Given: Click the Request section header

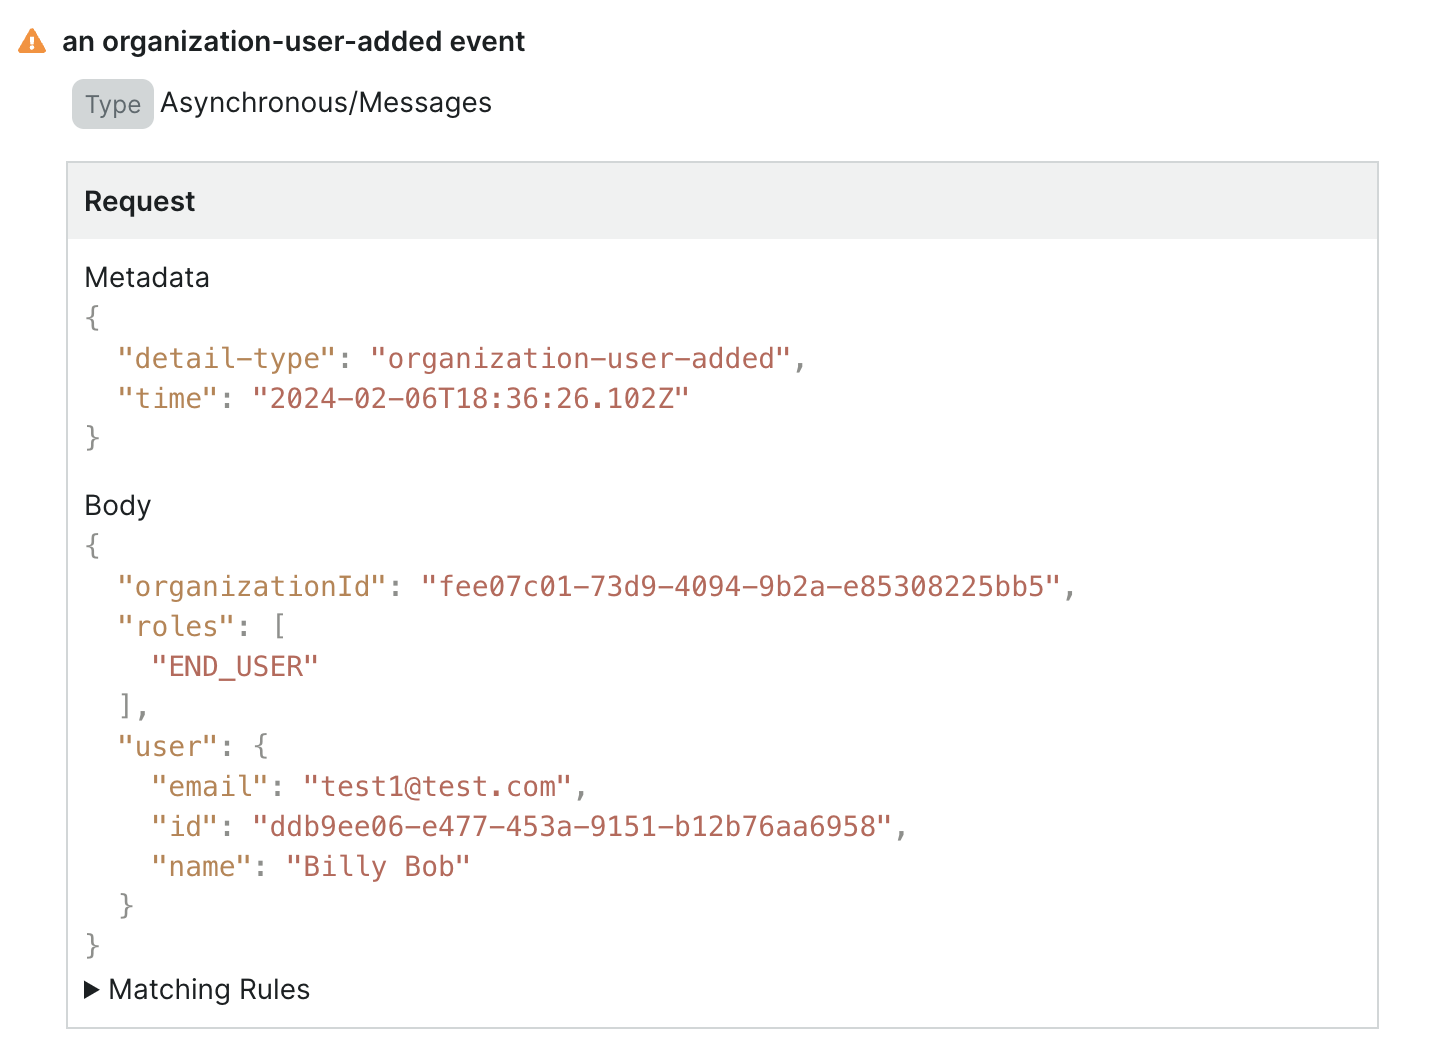Looking at the screenshot, I should (x=139, y=201).
